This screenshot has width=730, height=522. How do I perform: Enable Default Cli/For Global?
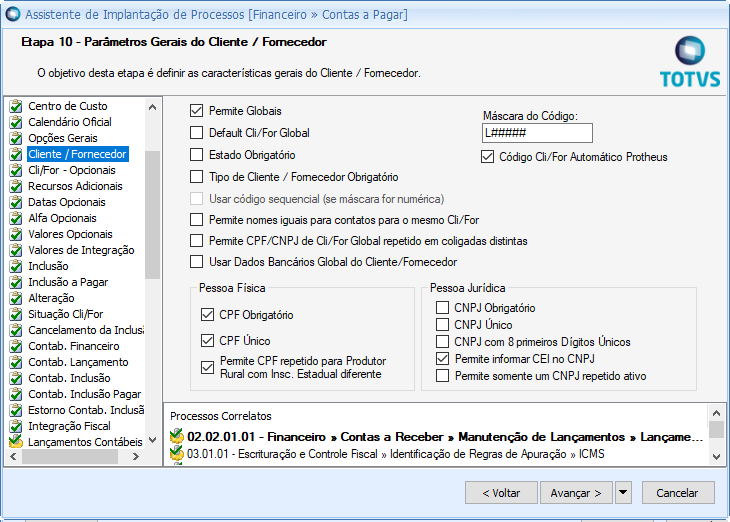pos(196,133)
